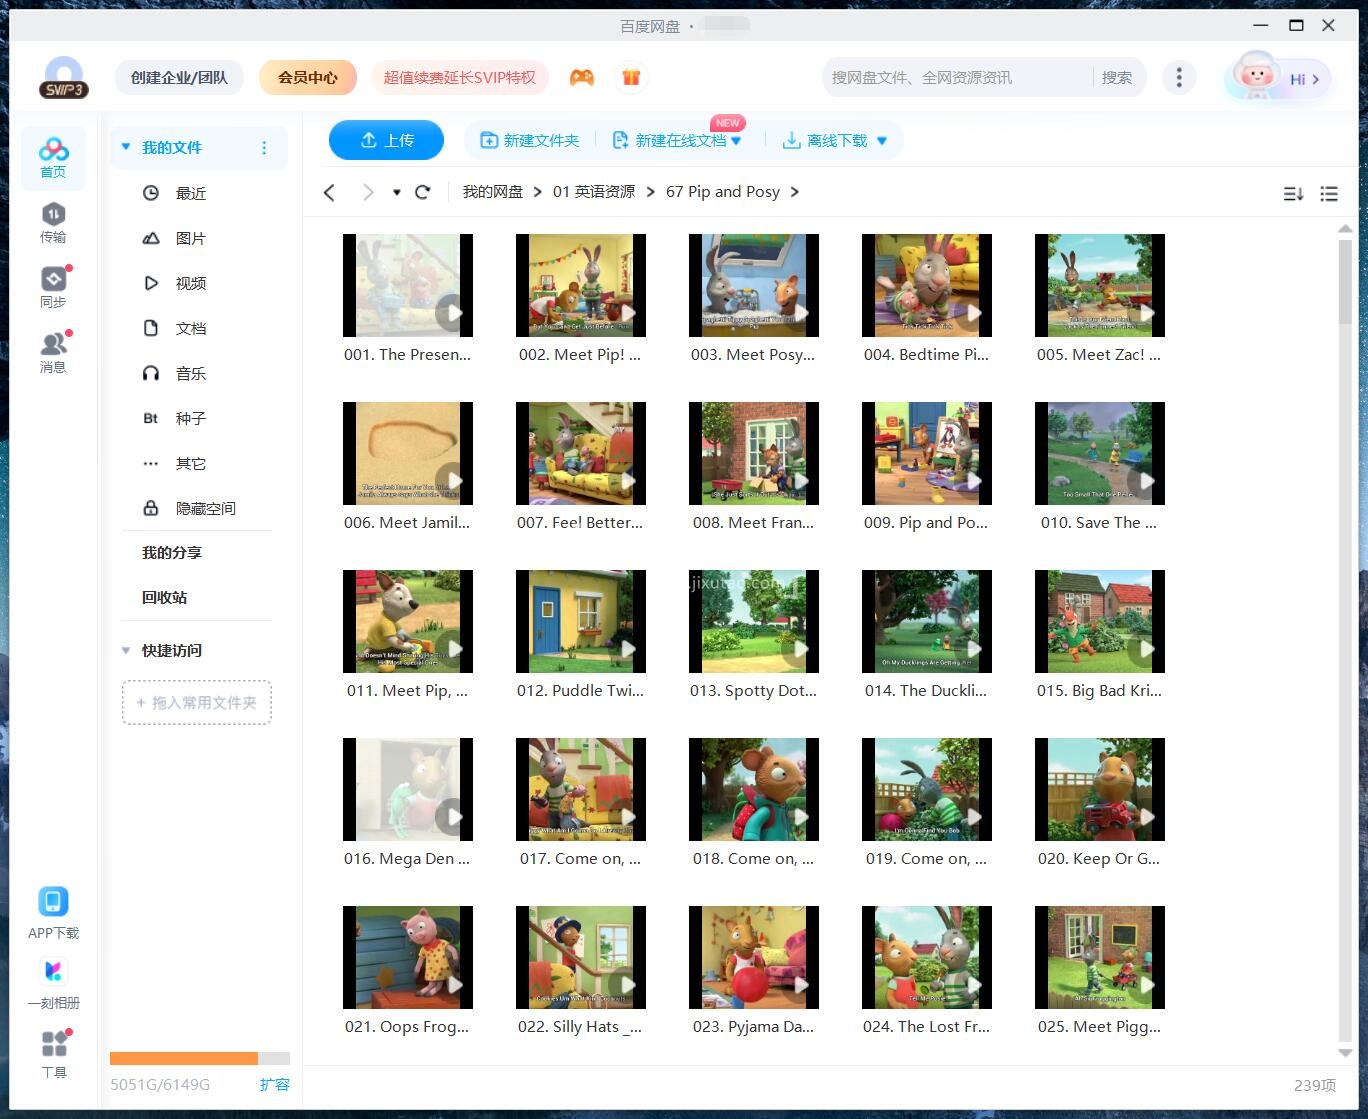
Task: Click scrollbar down arrow
Action: click(x=1345, y=1053)
